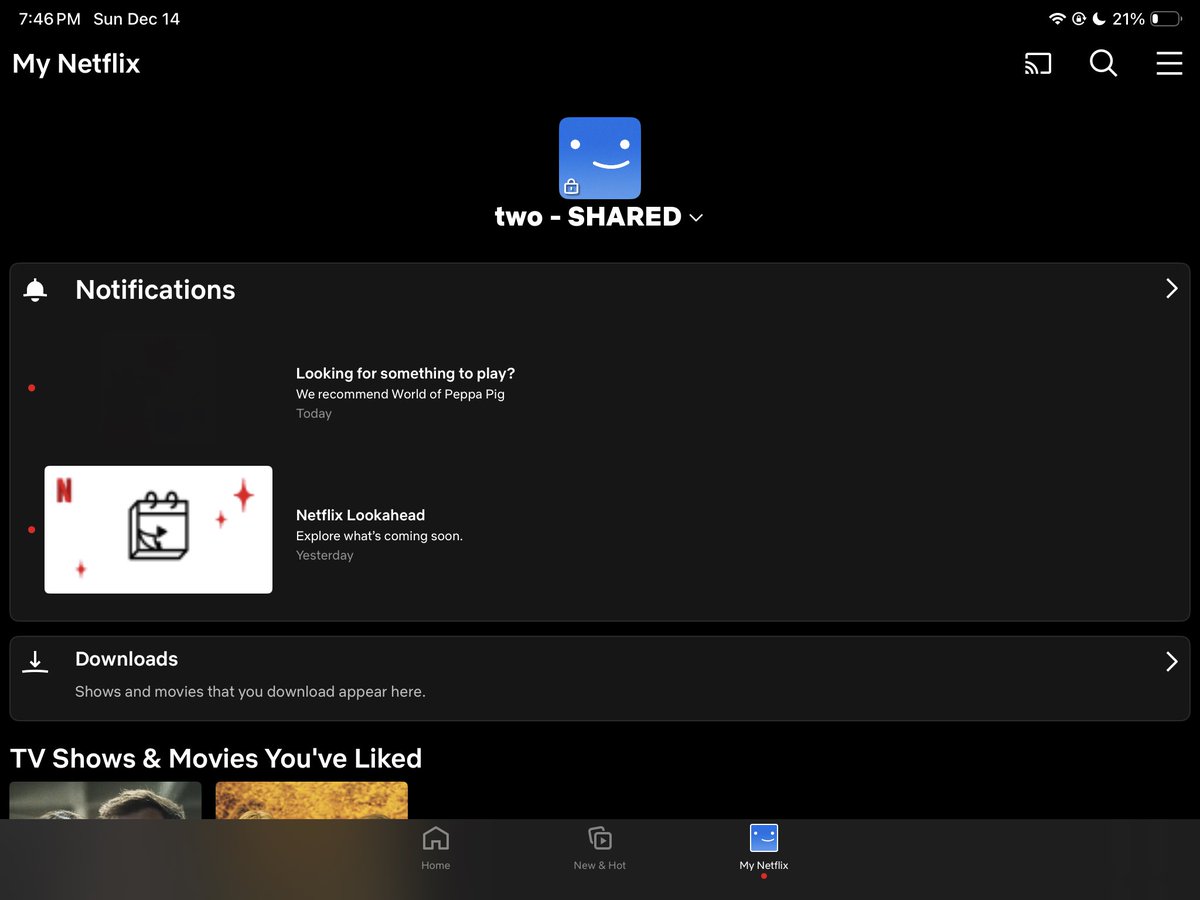Tap the blue smiley profile avatar
The height and width of the screenshot is (900, 1200).
(600, 158)
